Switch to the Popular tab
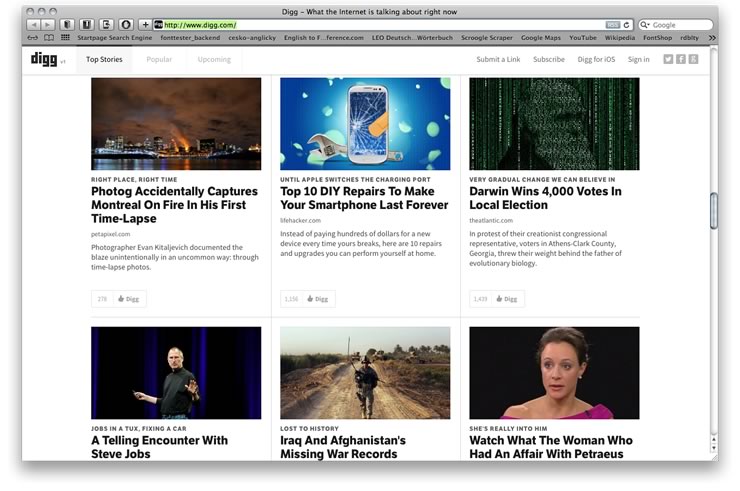Viewport: 740px width, 491px height. coord(159,59)
